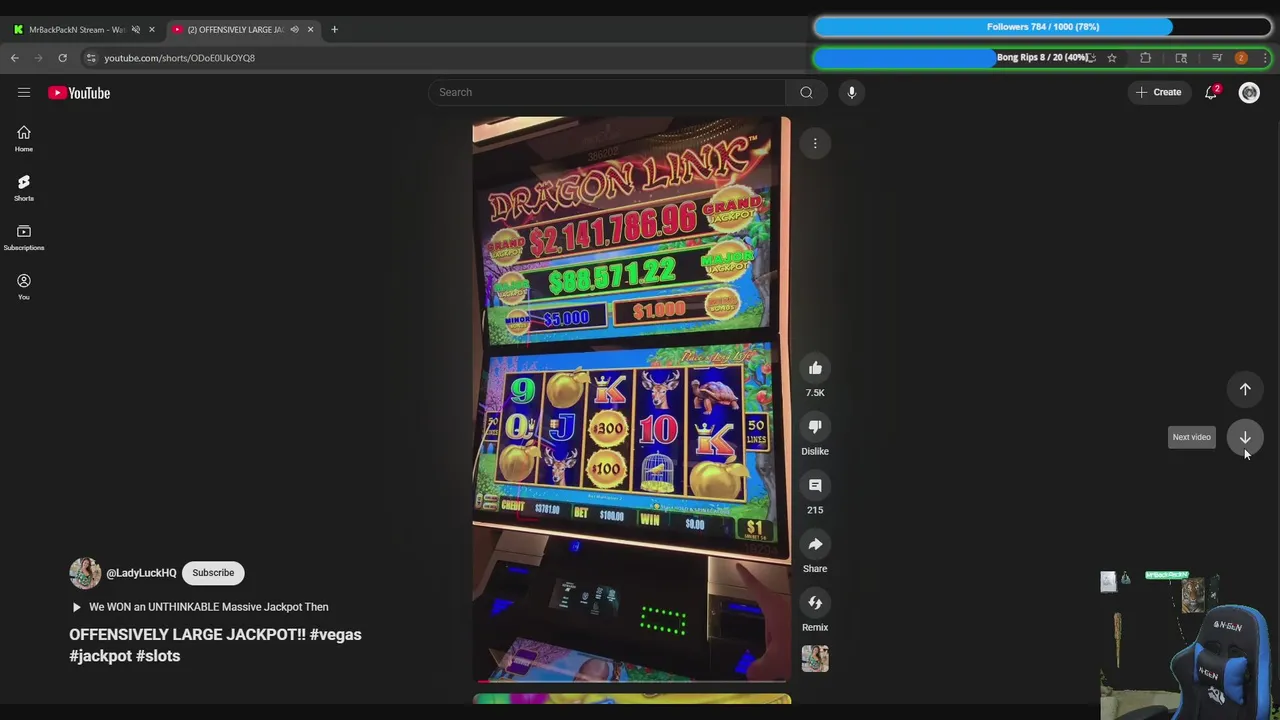Go to previous video with up arrow

coord(1245,389)
